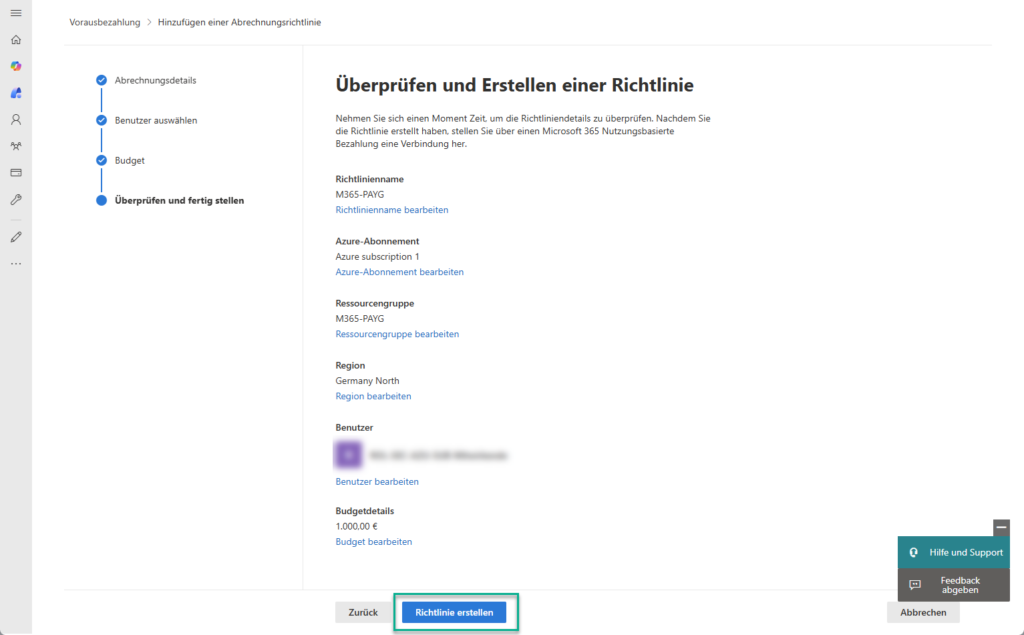The width and height of the screenshot is (1024, 635).
Task: Jump to Benutzer auswählen step
Action: (x=155, y=120)
